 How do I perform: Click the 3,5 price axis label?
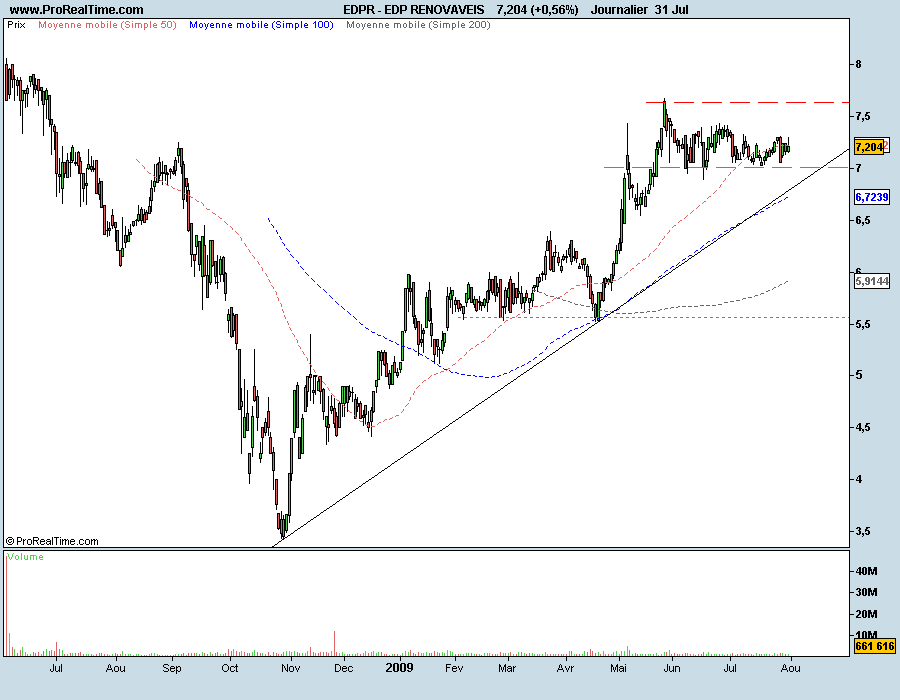863,531
